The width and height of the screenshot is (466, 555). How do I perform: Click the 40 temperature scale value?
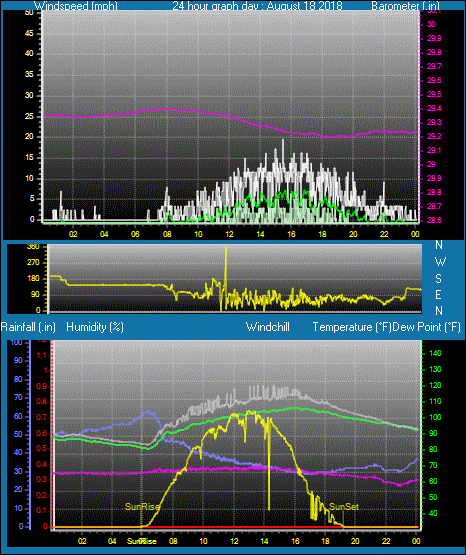pos(433,513)
